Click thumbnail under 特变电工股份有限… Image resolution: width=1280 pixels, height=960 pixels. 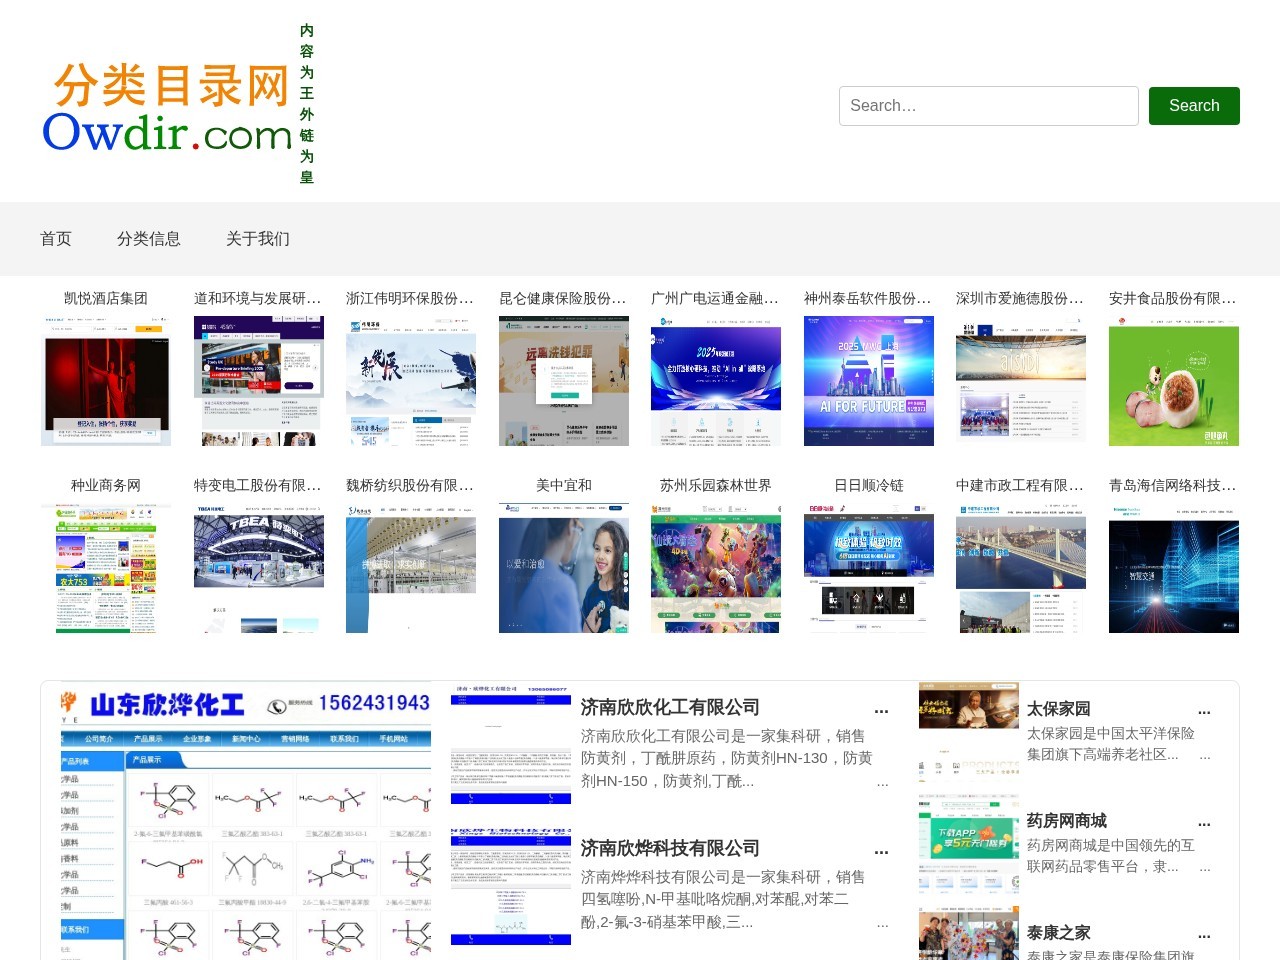[259, 568]
